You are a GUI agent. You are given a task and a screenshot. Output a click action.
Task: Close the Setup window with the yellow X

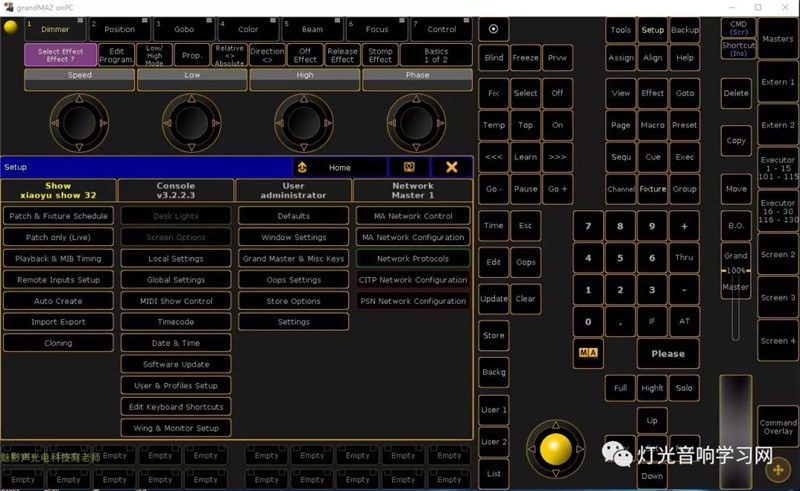[x=452, y=167]
